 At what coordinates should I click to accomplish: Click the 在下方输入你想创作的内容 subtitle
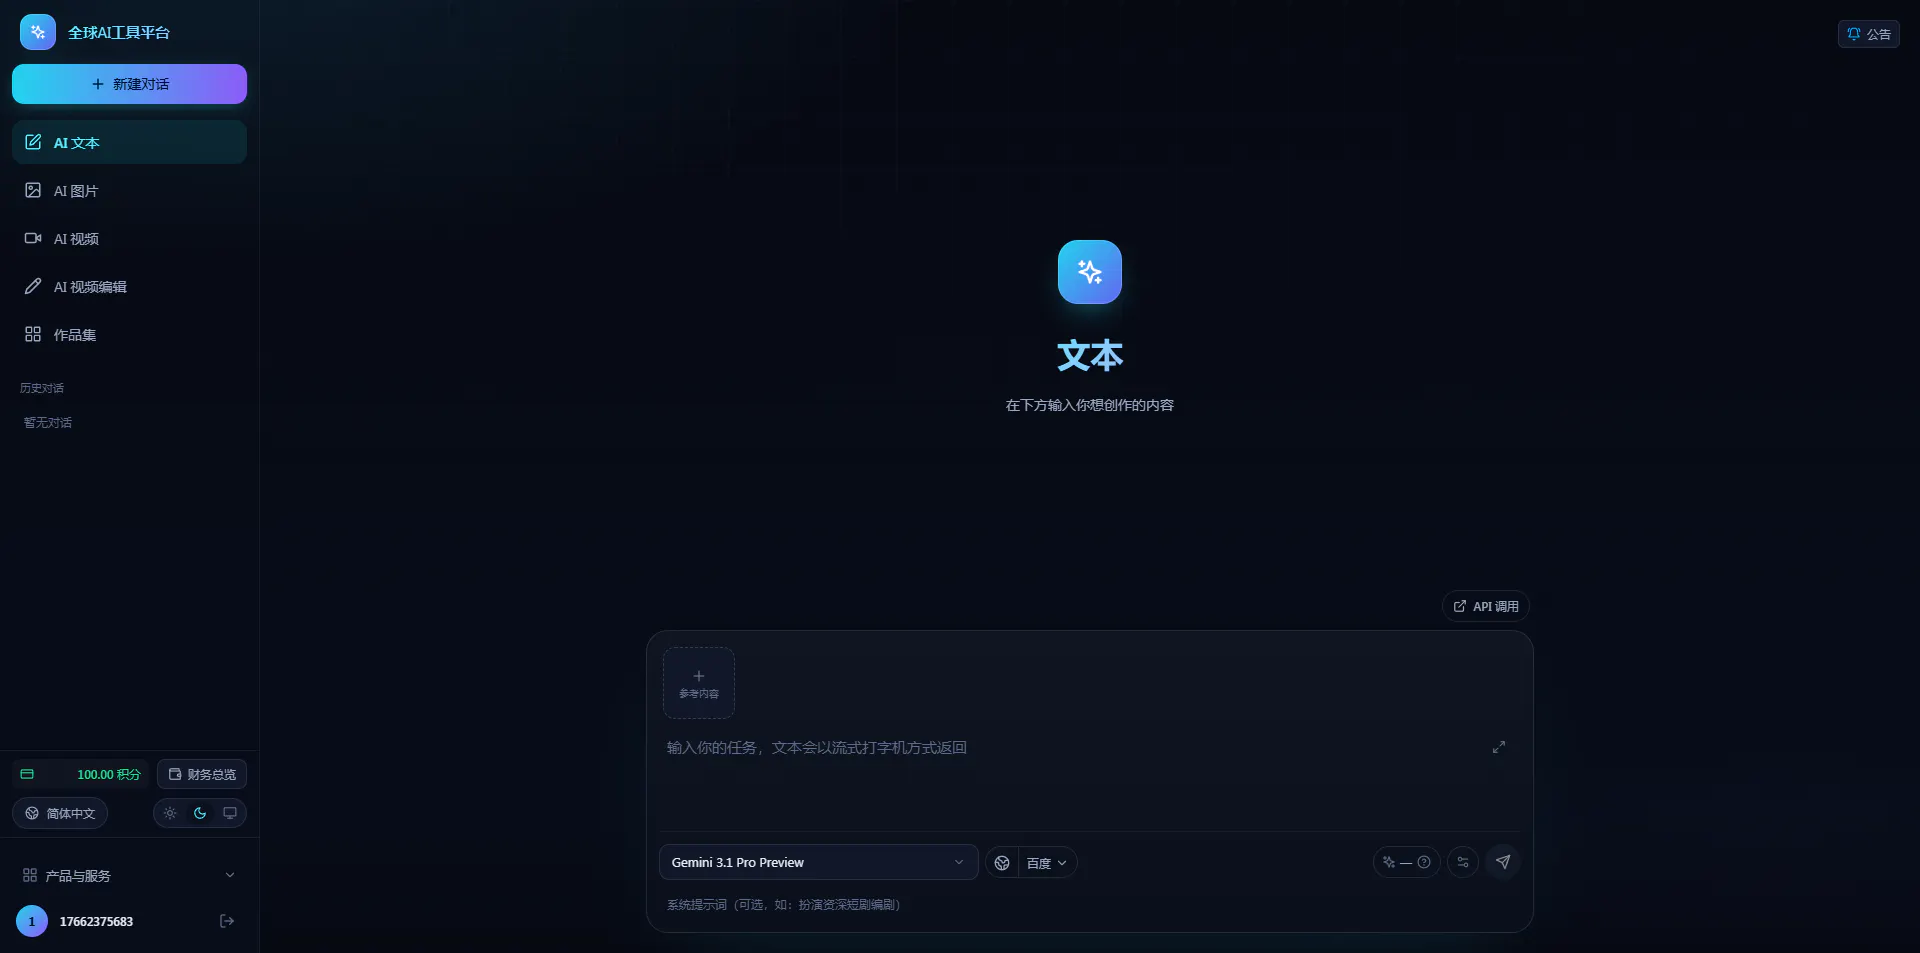(x=1090, y=405)
